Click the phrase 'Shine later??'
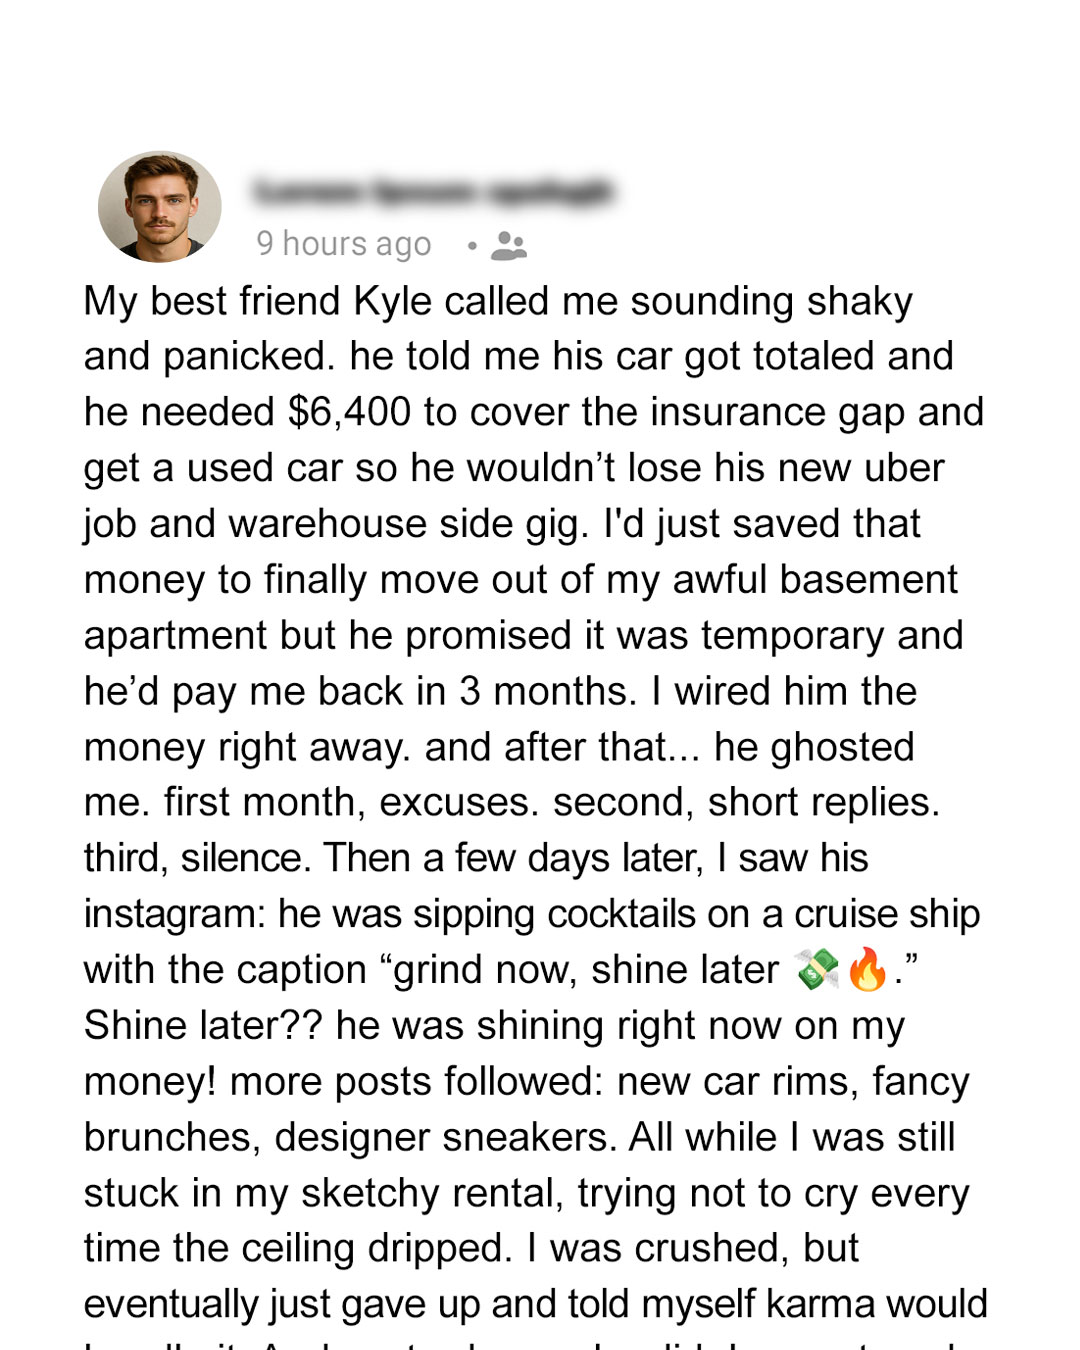 [x=203, y=1025]
